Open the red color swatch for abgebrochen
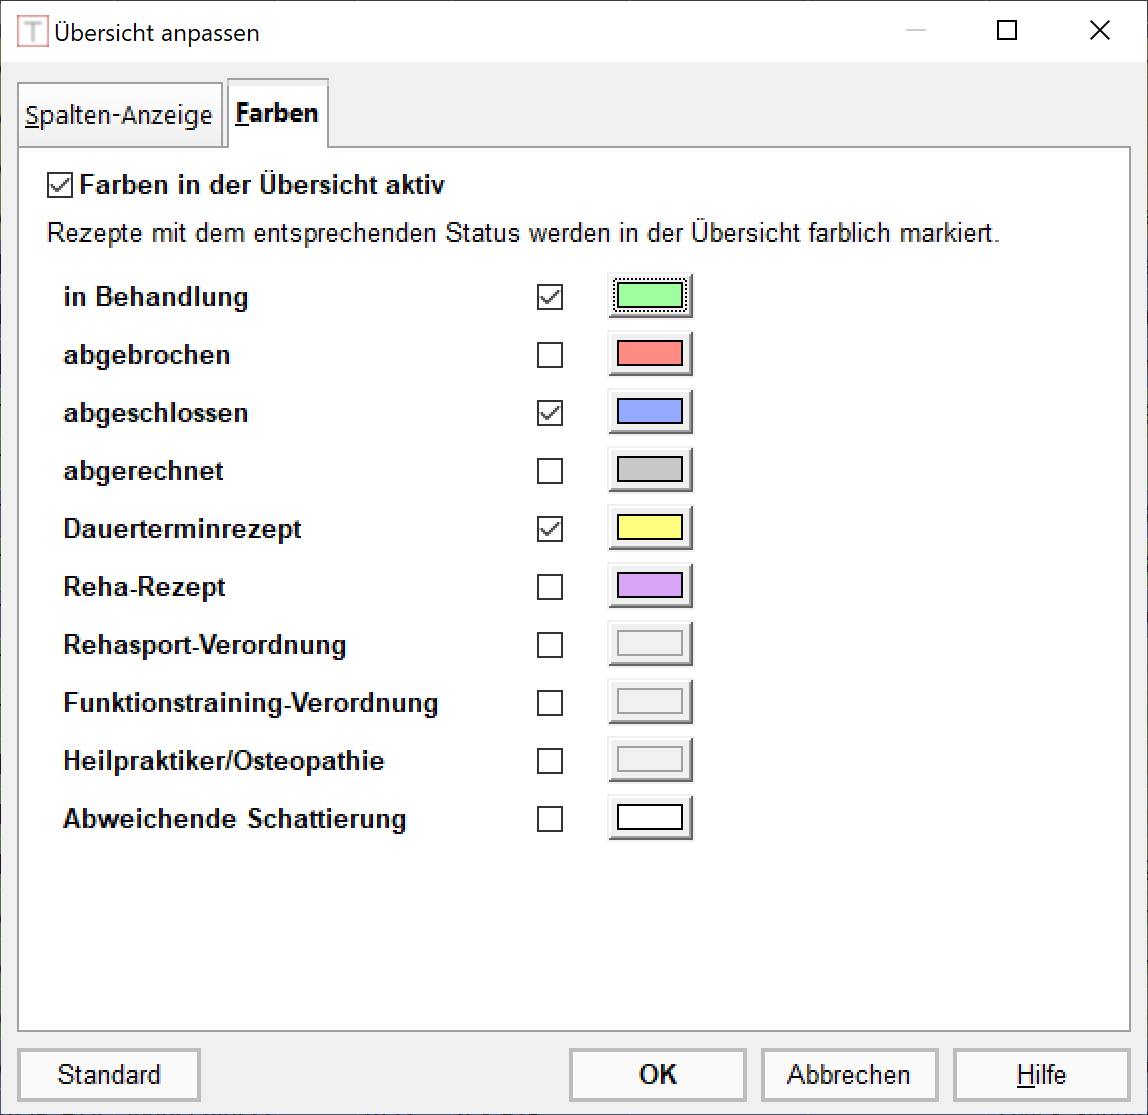This screenshot has height=1115, width=1148. click(650, 354)
